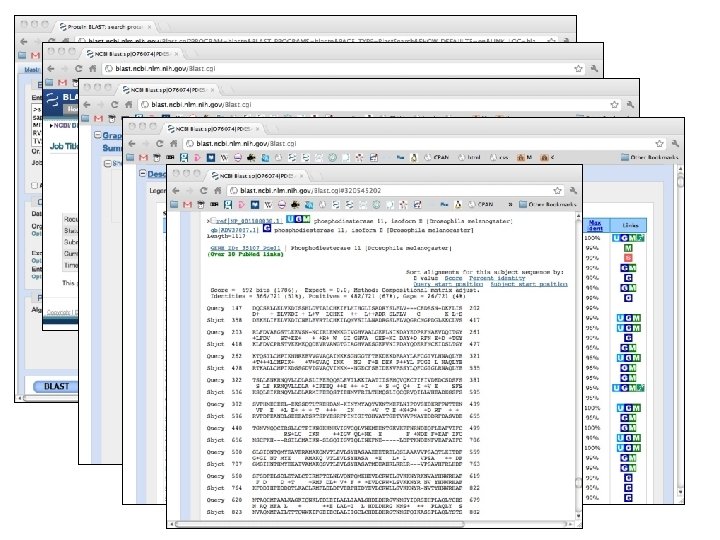Open the CPAN bookmark in the descriptions window
The width and height of the screenshot is (720, 540).
point(436,158)
